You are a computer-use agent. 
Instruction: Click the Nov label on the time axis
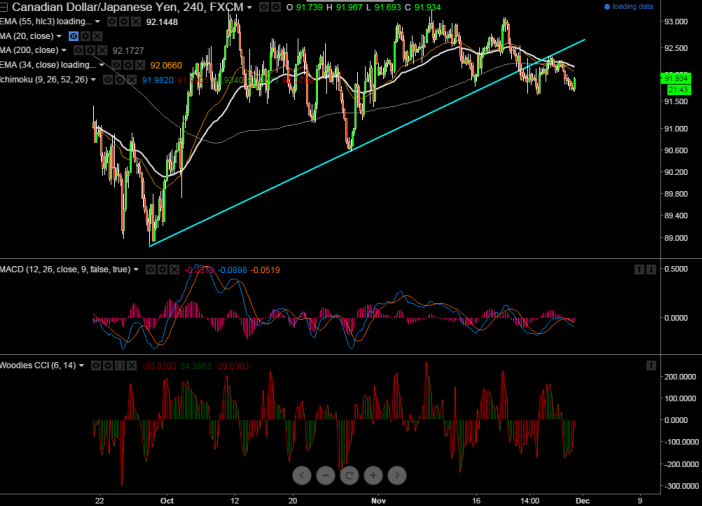coord(378,501)
